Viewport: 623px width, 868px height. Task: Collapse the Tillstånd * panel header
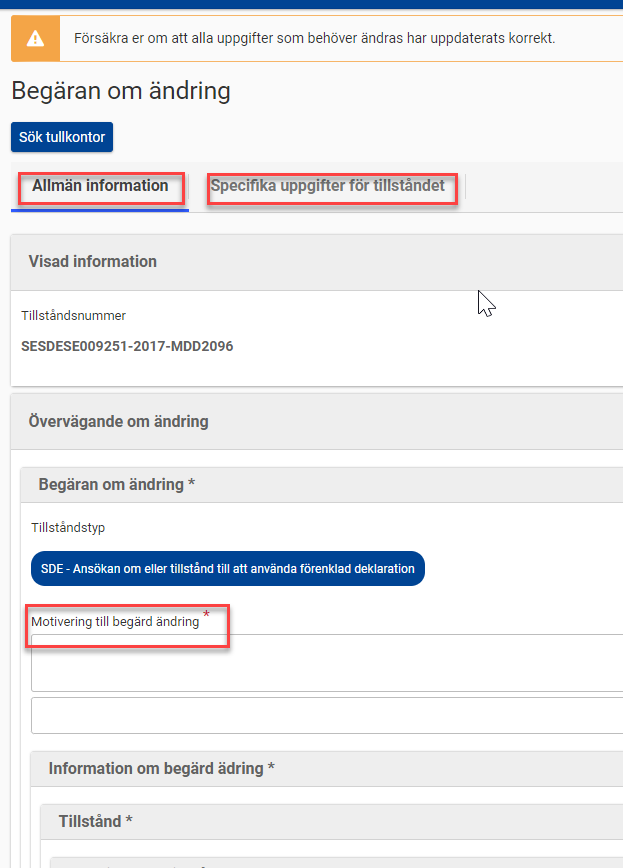click(332, 822)
